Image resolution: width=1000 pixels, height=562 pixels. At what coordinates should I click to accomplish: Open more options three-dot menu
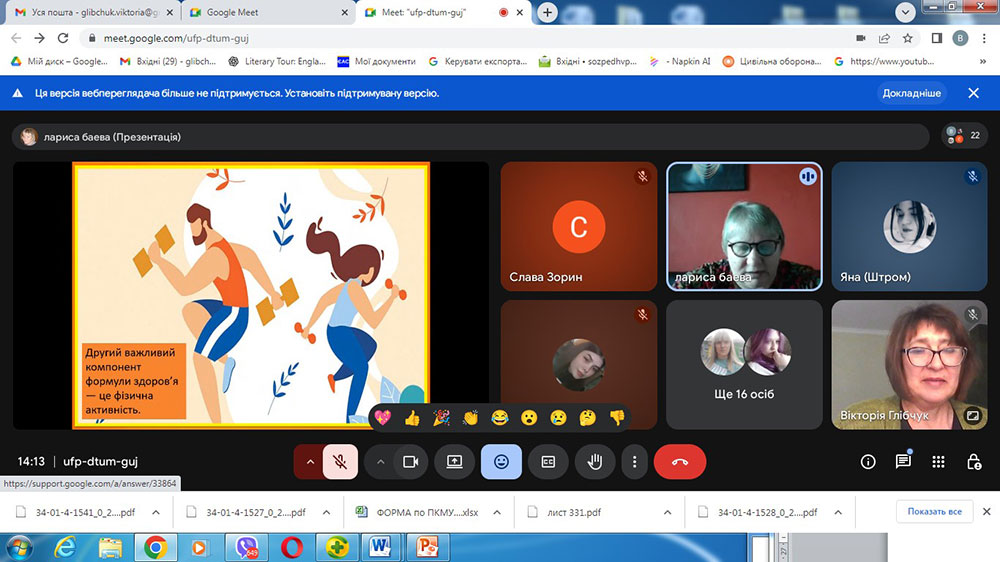point(635,462)
